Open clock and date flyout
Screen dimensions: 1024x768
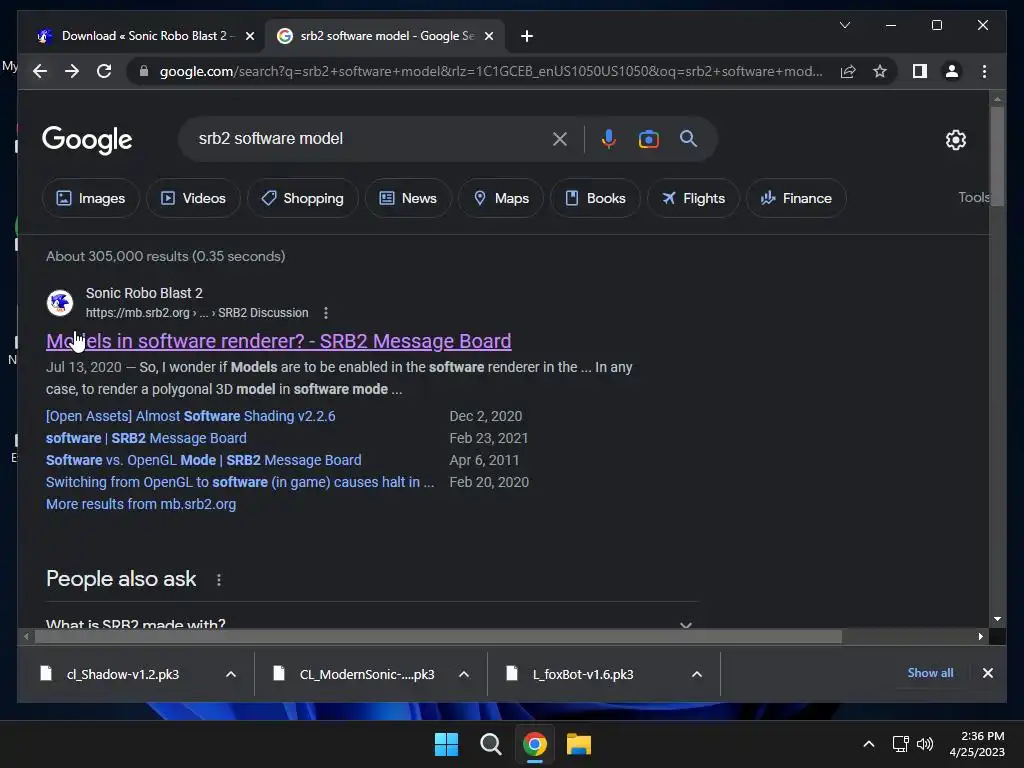tap(977, 744)
